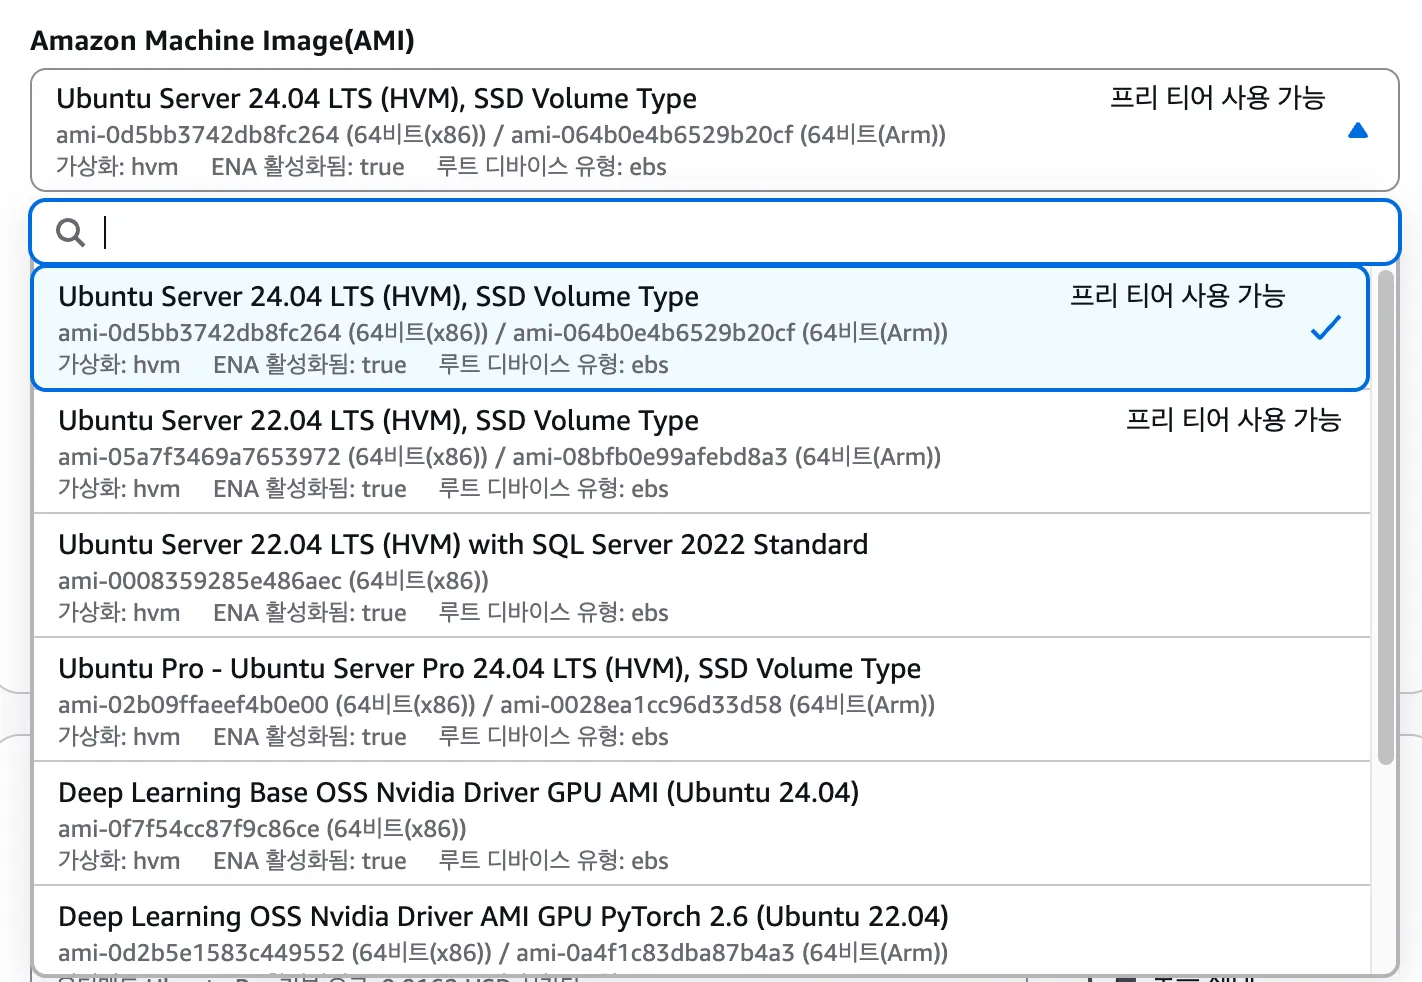Click free tier label on Ubuntu 22.04 row
Screen dimensions: 1422x982
[x=1233, y=419]
